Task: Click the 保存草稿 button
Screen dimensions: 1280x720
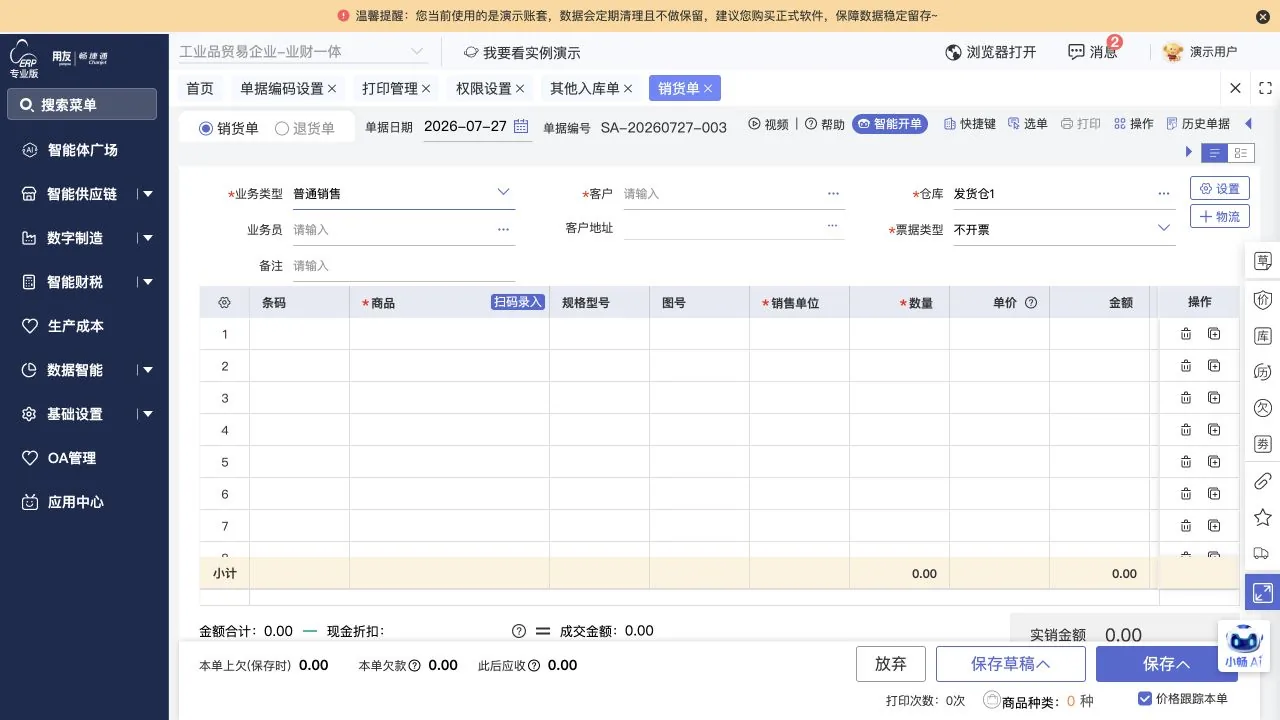Action: click(x=1011, y=664)
